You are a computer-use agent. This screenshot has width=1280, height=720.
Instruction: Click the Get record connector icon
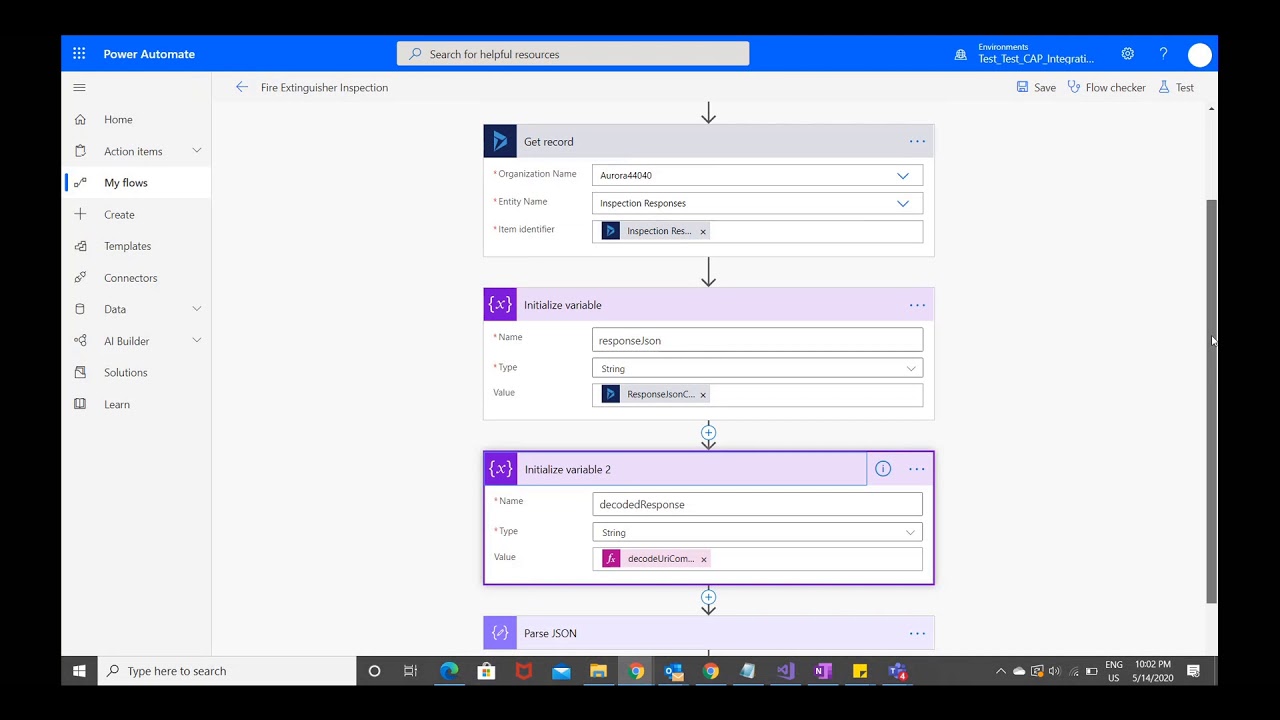point(500,141)
